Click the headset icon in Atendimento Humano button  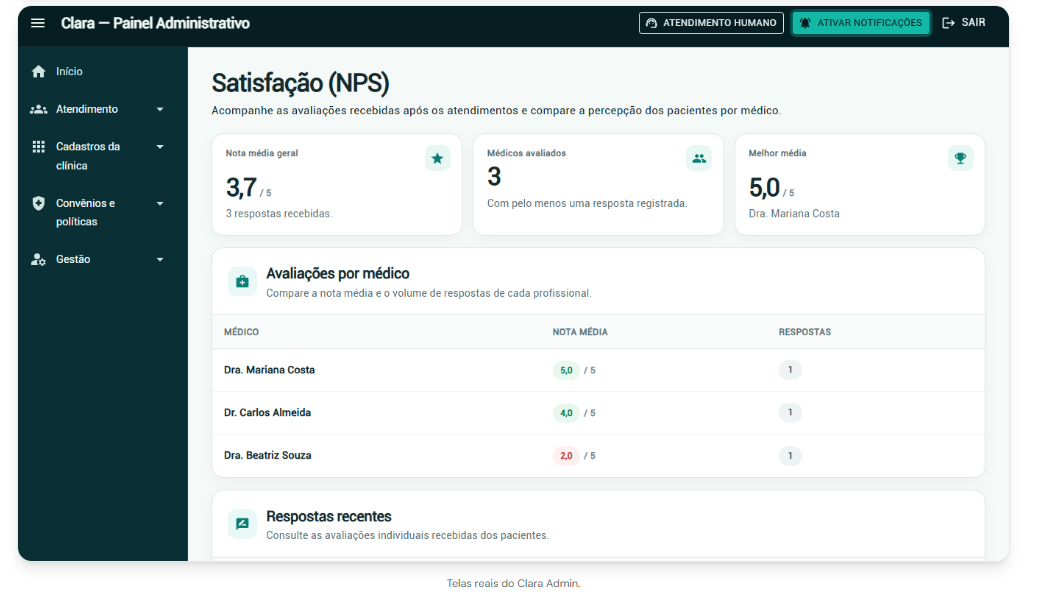[651, 23]
